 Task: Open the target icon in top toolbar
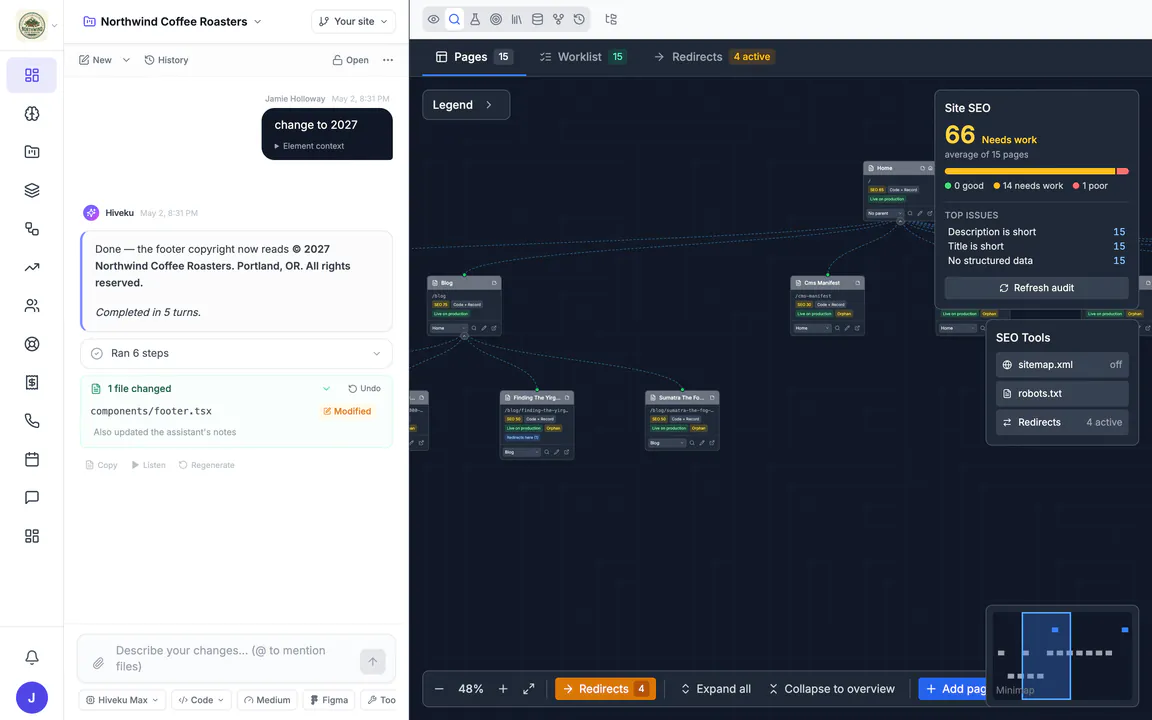tap(496, 20)
